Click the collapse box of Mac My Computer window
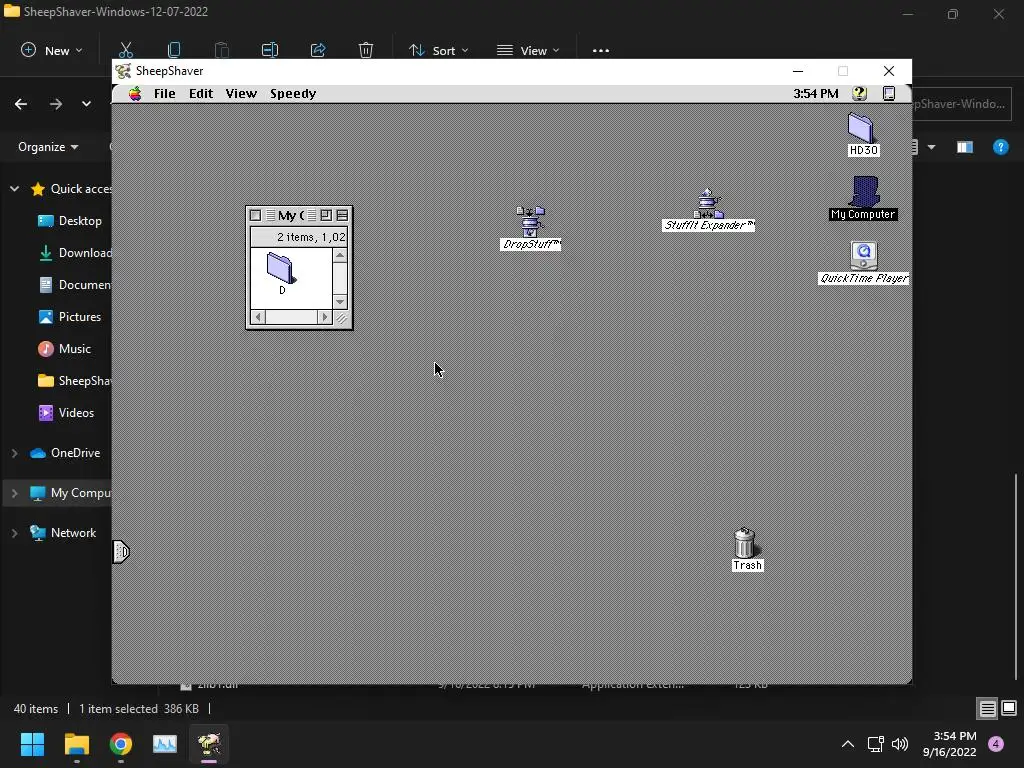The image size is (1024, 768). 342,215
